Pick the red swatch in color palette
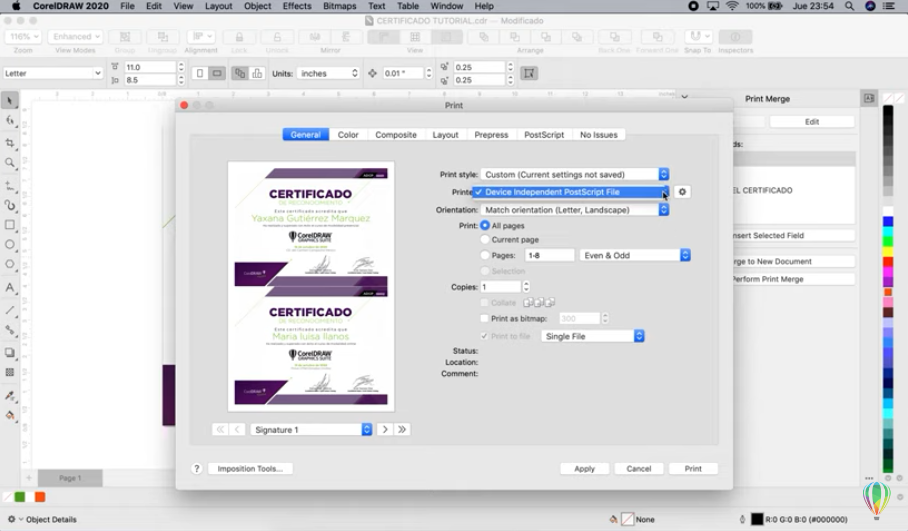The image size is (908, 531). pyautogui.click(x=888, y=262)
